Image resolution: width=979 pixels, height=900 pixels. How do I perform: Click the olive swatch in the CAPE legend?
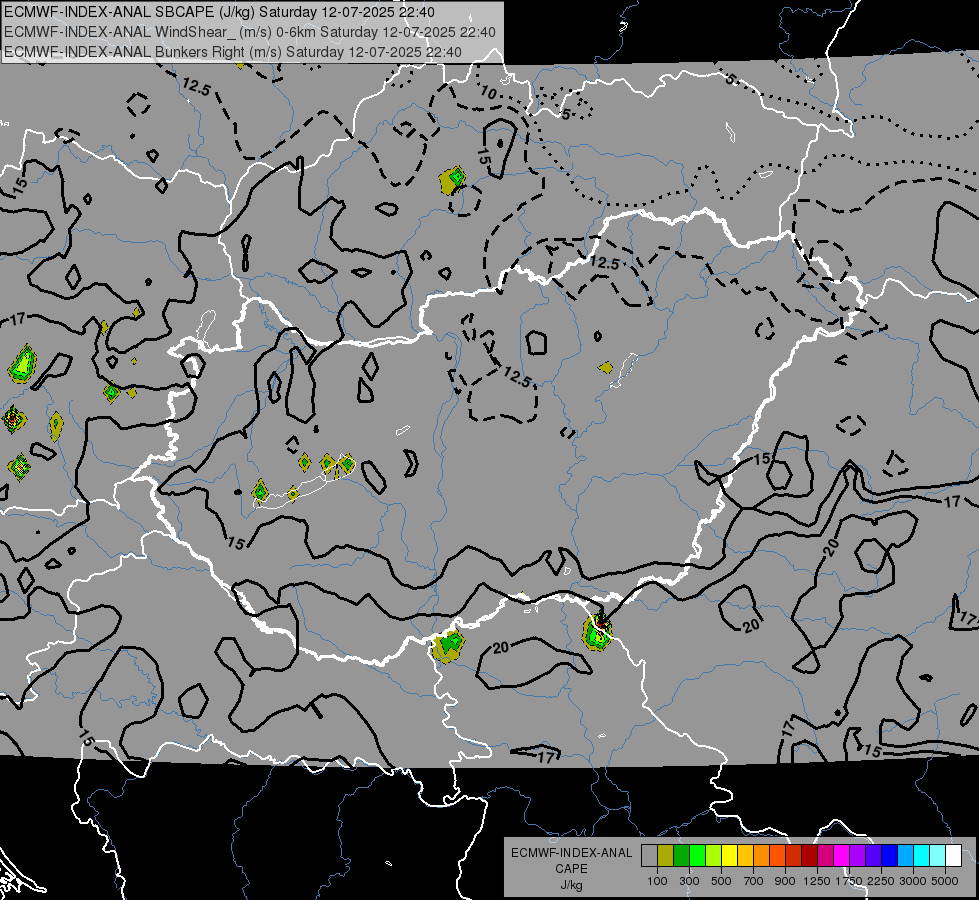click(666, 856)
